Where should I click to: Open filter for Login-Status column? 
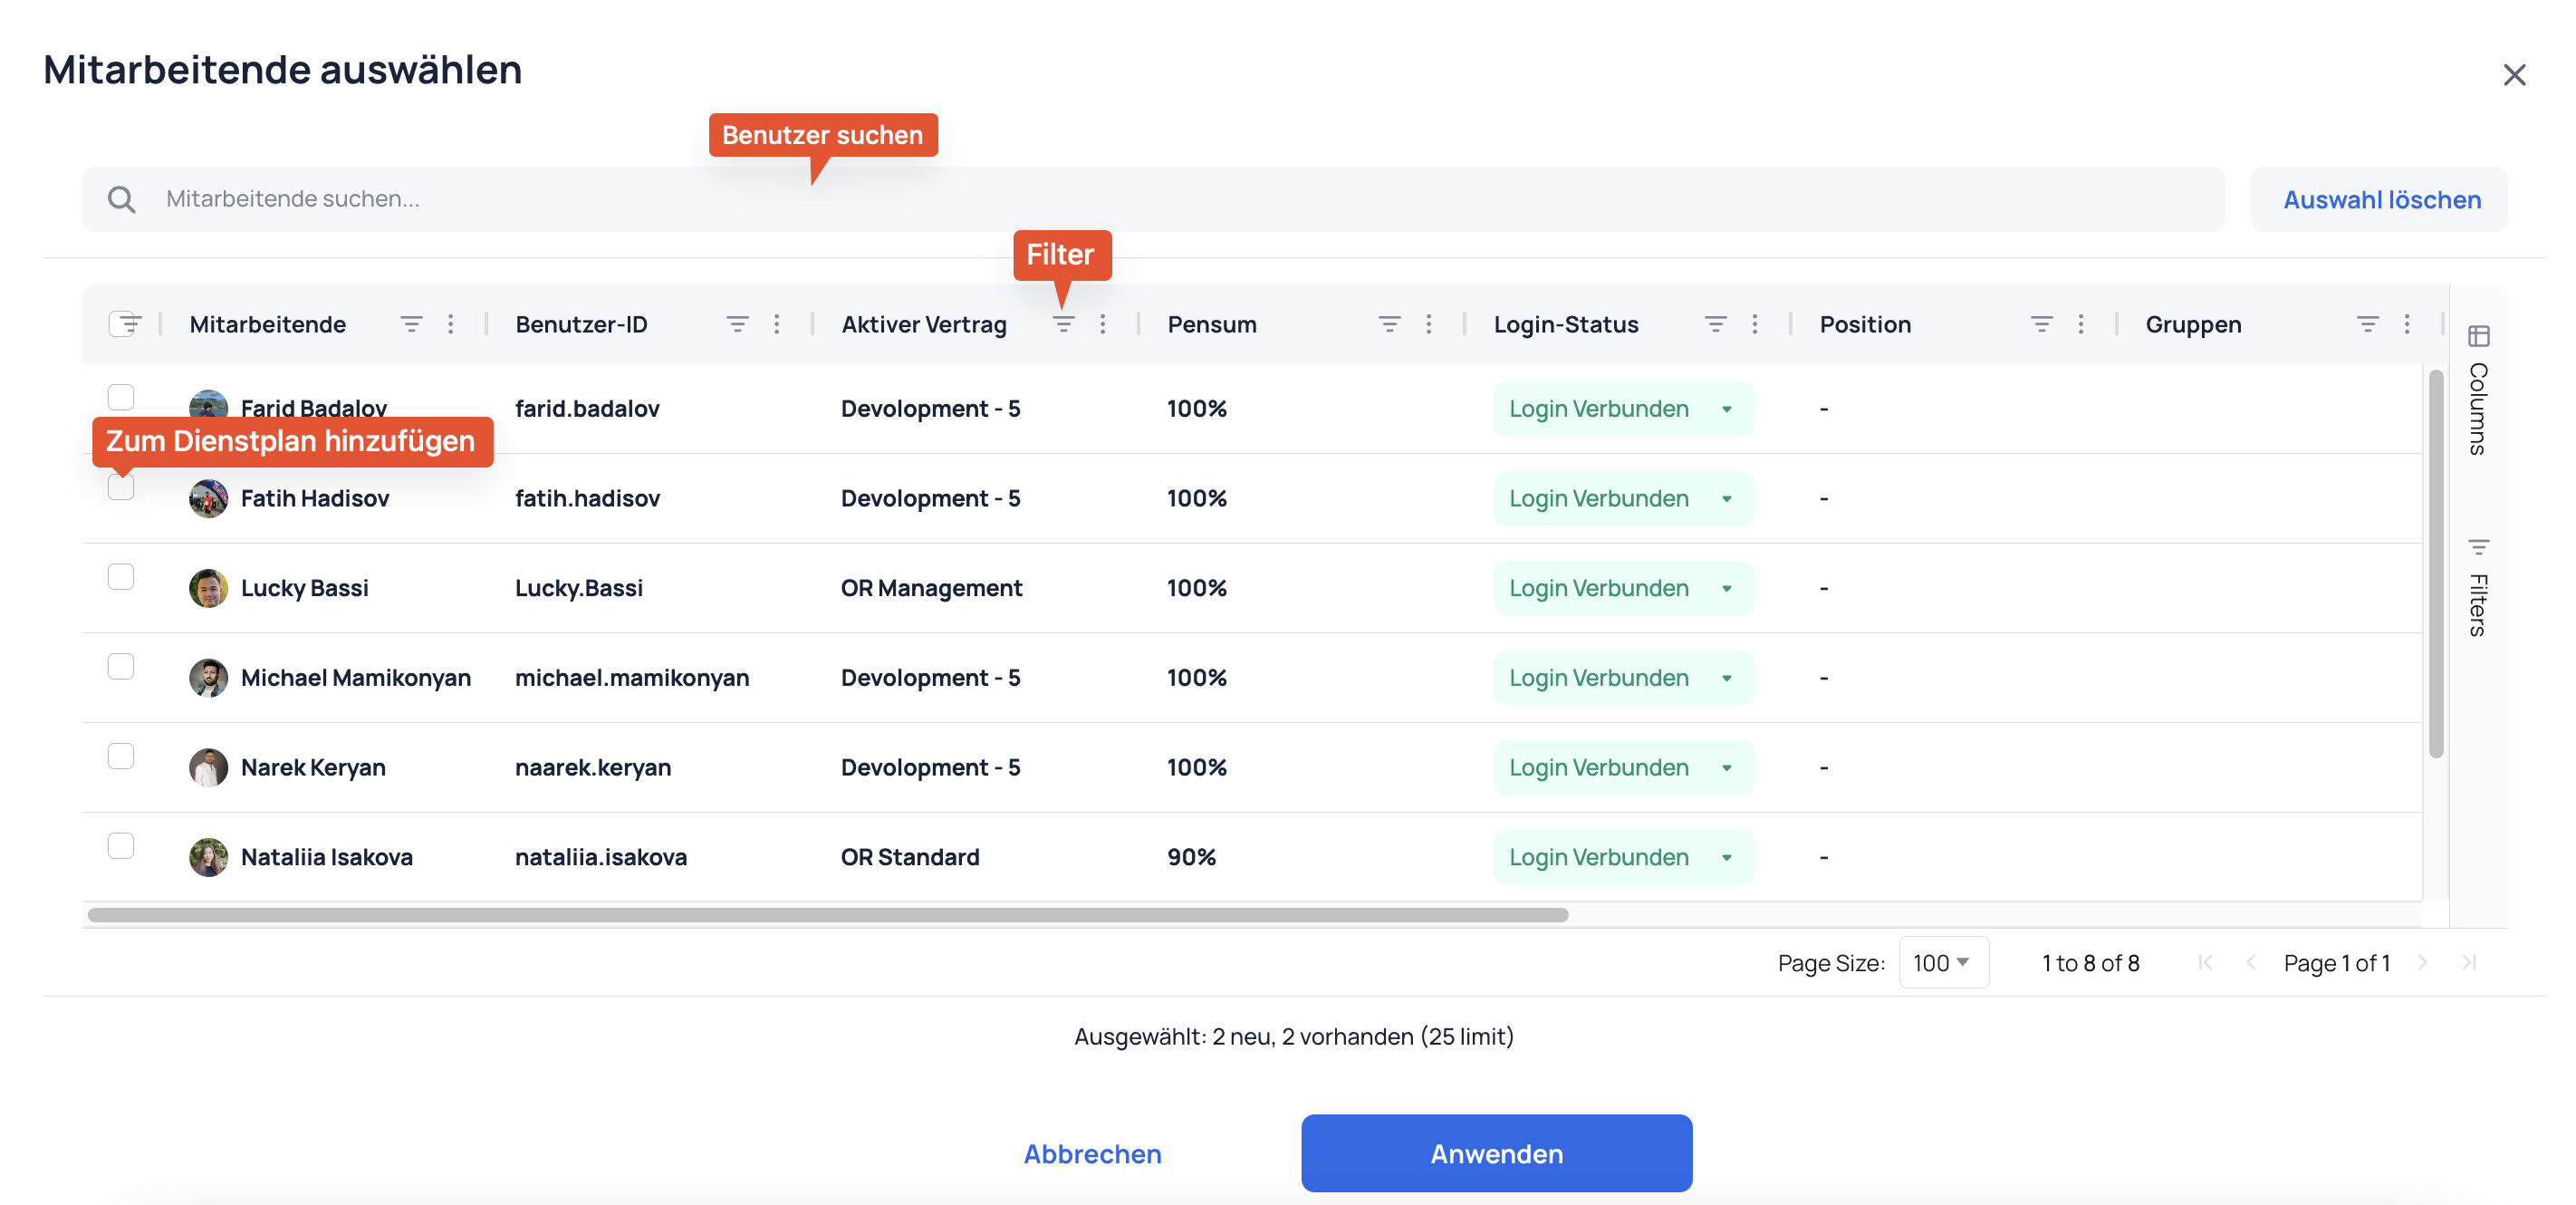tap(1715, 324)
